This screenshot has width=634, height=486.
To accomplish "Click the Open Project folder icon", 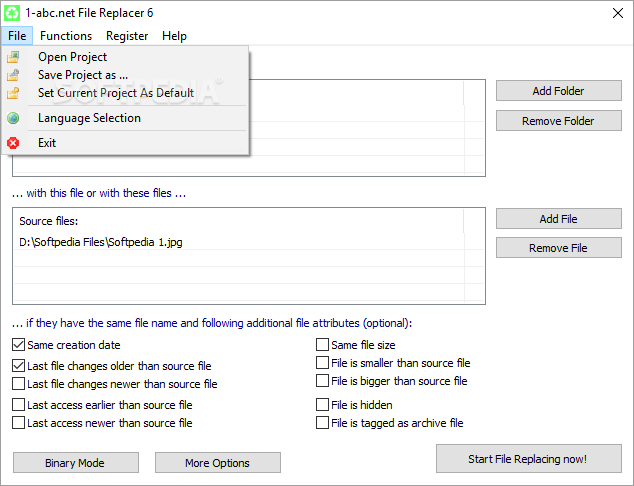I will [13, 57].
